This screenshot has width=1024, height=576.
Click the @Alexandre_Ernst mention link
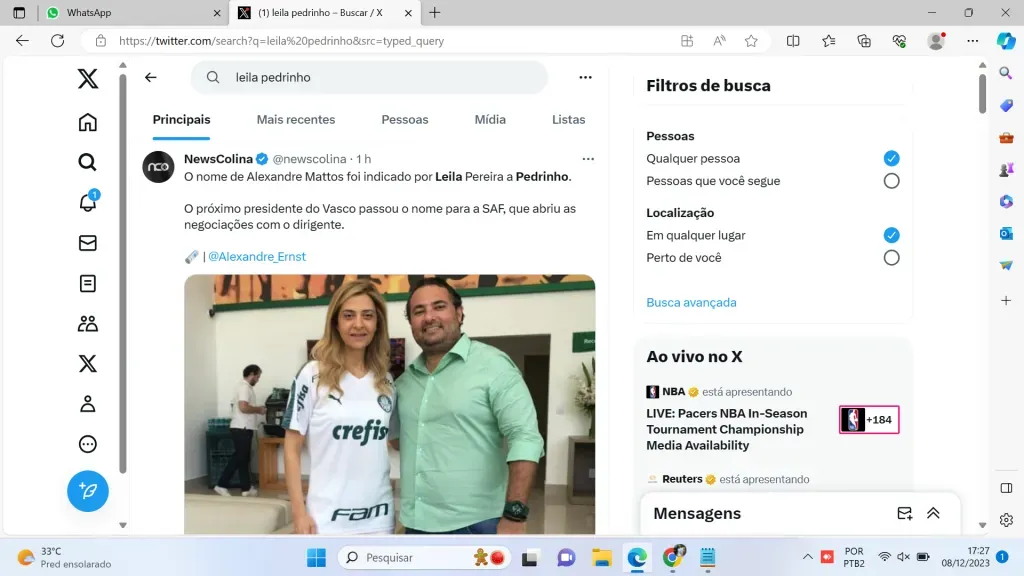tap(257, 256)
